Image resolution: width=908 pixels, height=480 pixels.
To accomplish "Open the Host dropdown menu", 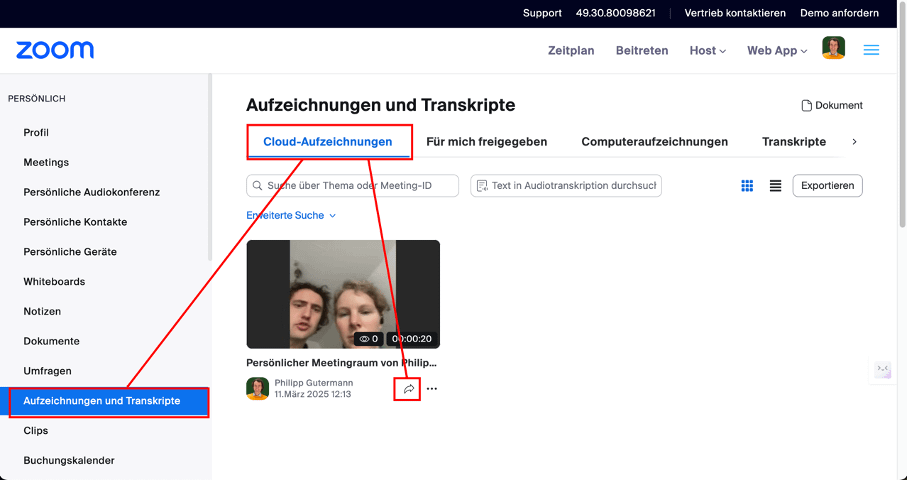I will 707,51.
